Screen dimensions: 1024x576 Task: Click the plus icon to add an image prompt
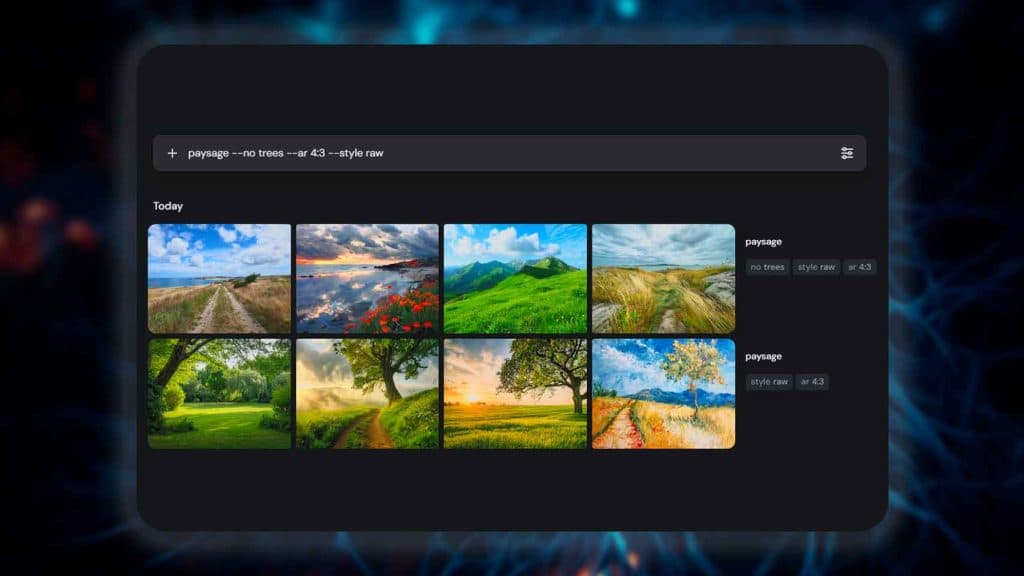tap(173, 152)
